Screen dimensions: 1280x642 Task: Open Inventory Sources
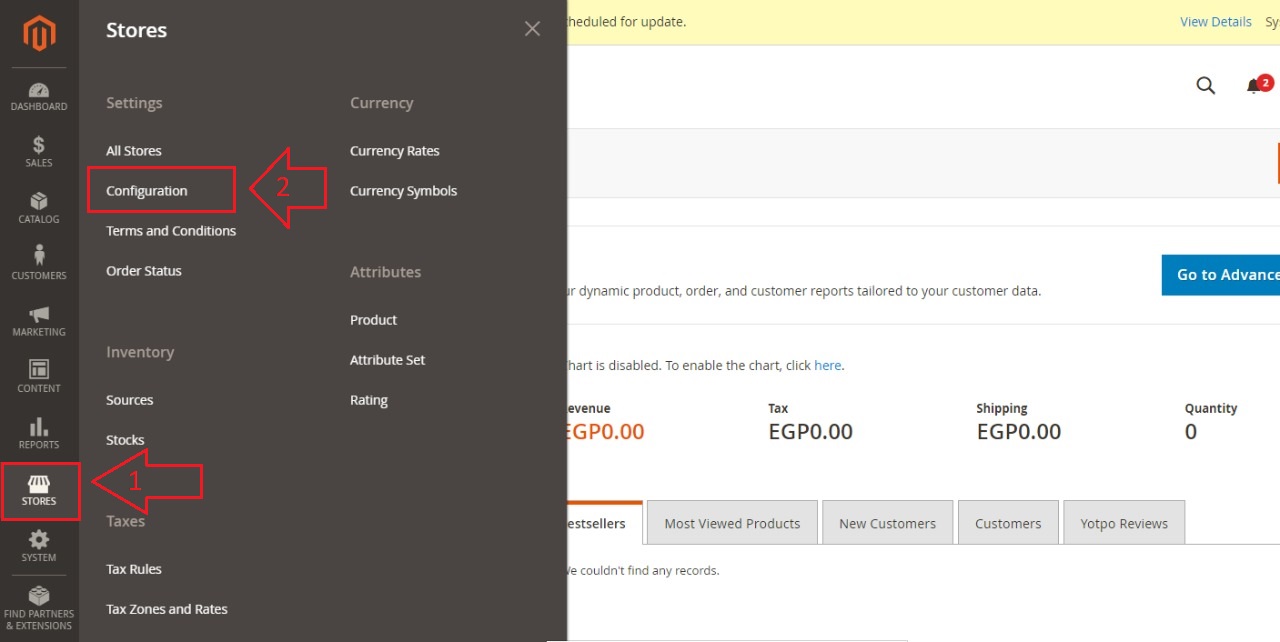[130, 400]
